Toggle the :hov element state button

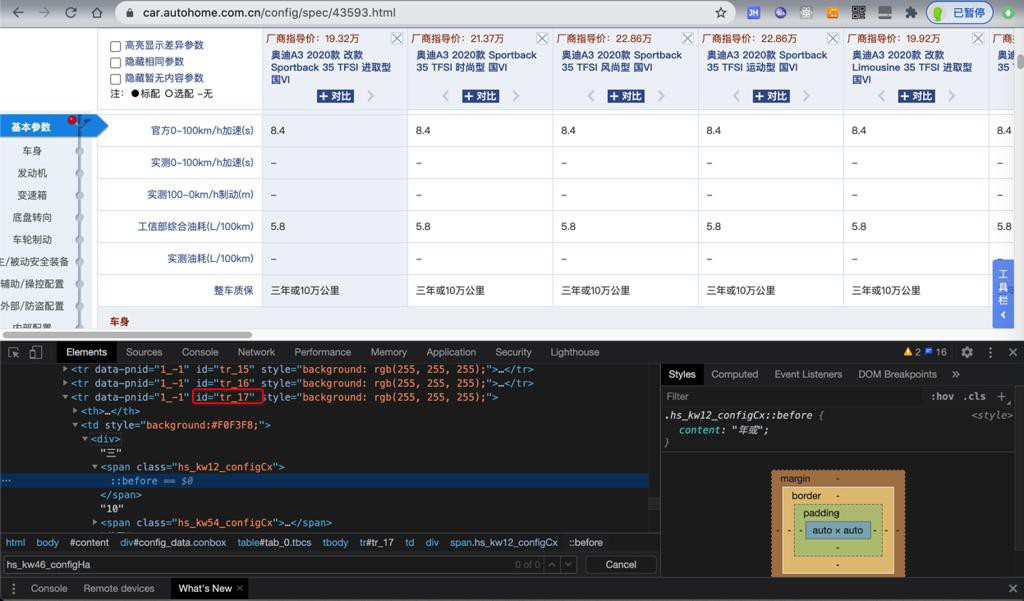[x=942, y=396]
